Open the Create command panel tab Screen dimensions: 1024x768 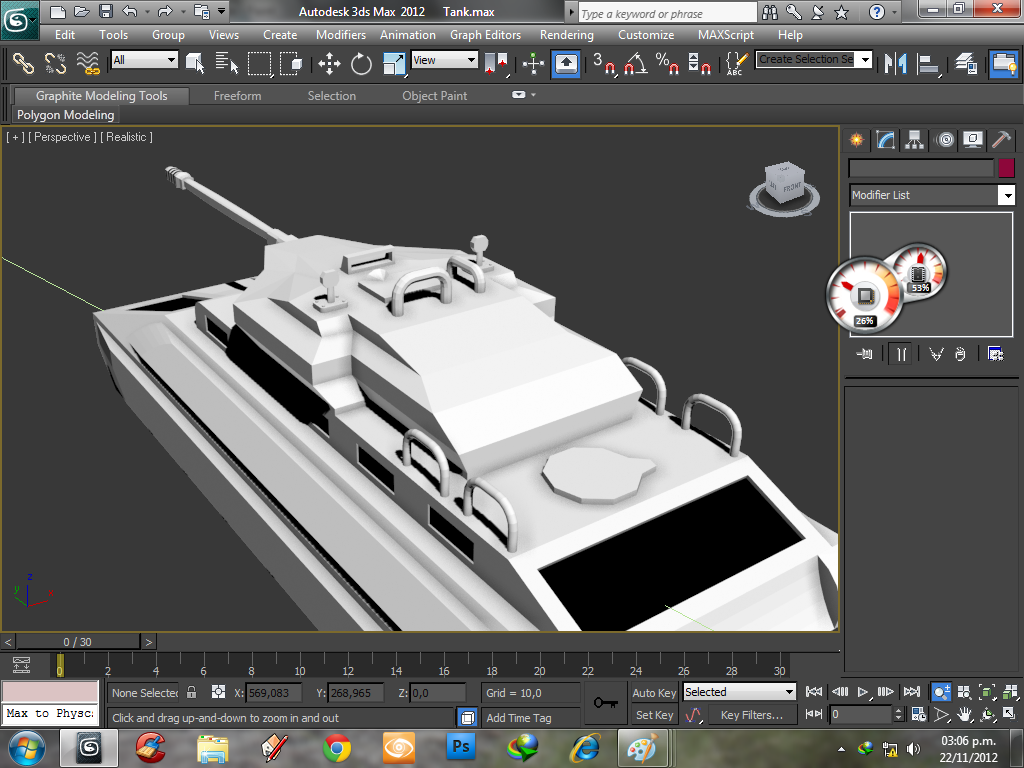tap(856, 140)
